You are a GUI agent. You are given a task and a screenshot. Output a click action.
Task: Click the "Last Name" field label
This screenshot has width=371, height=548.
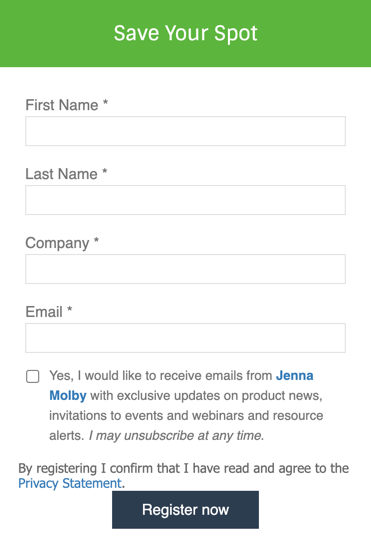pos(61,174)
